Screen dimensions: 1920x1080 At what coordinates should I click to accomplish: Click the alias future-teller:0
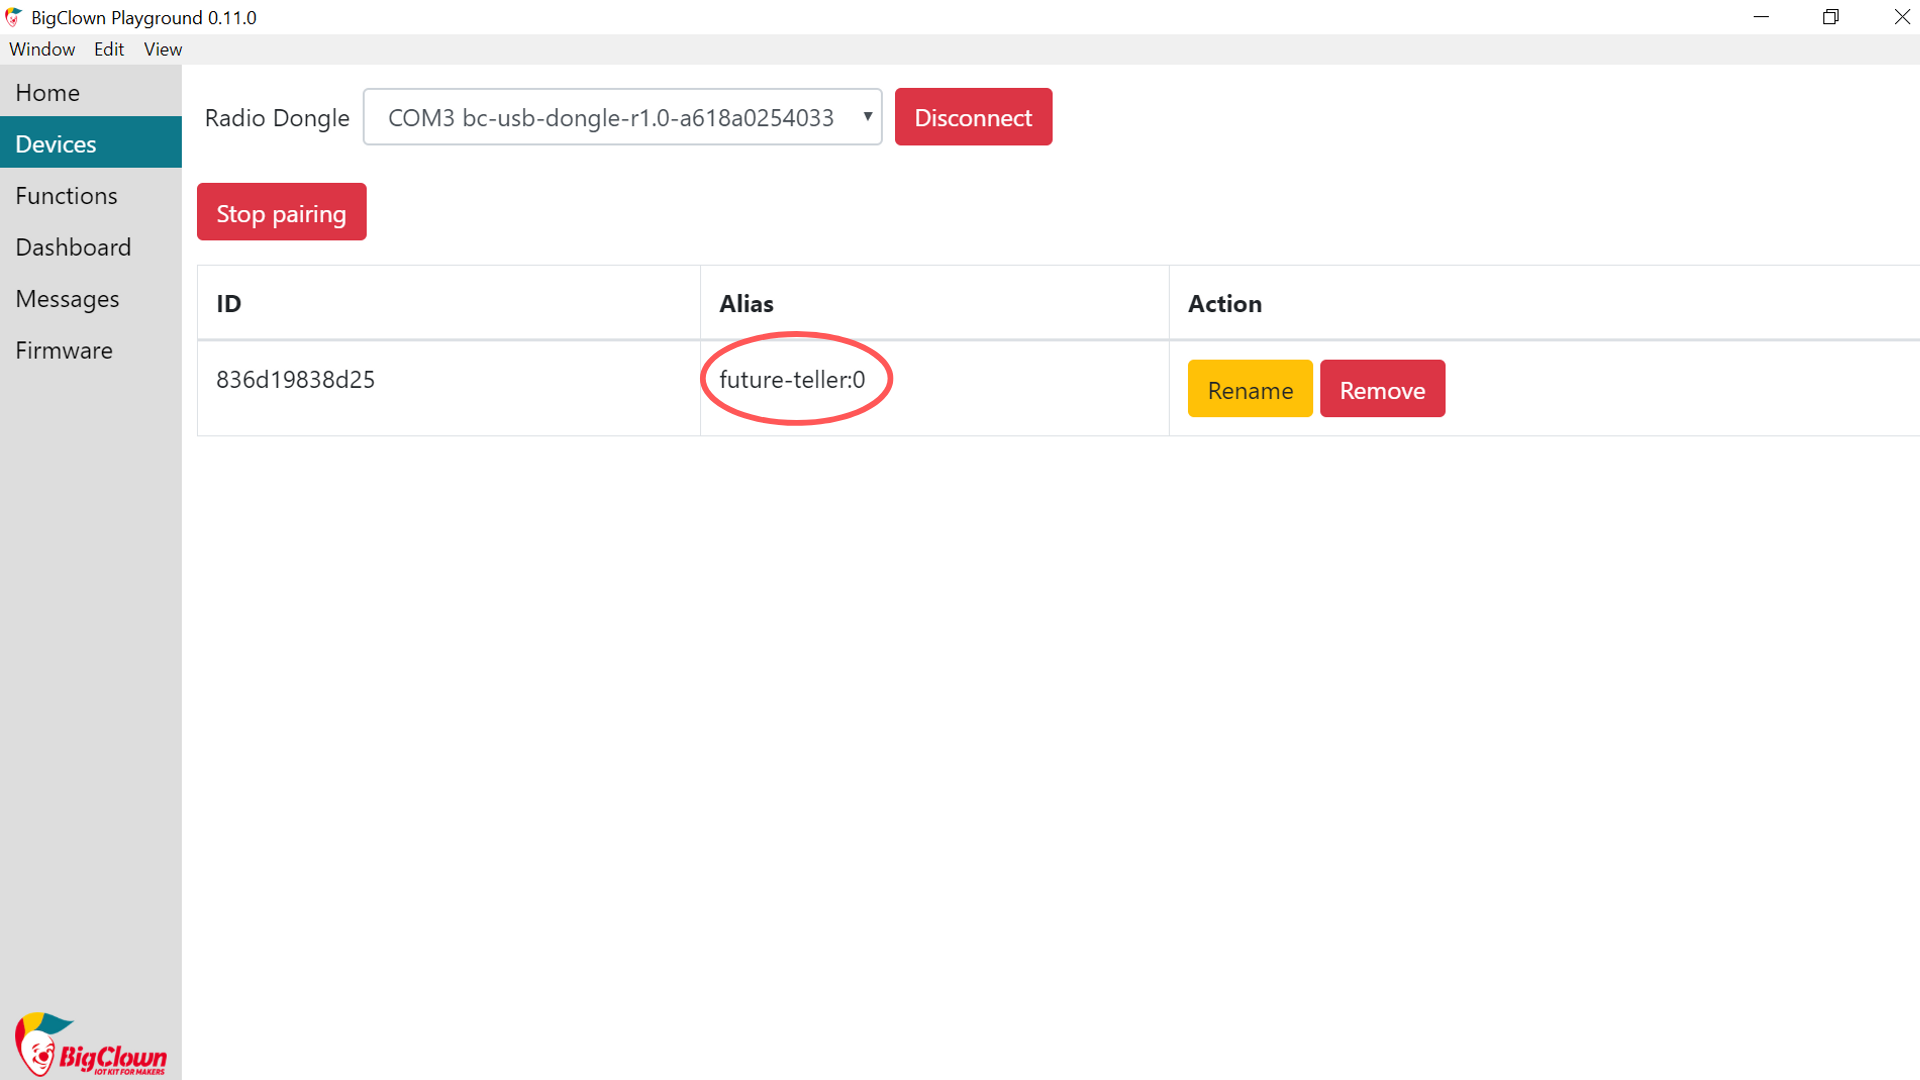pyautogui.click(x=792, y=380)
